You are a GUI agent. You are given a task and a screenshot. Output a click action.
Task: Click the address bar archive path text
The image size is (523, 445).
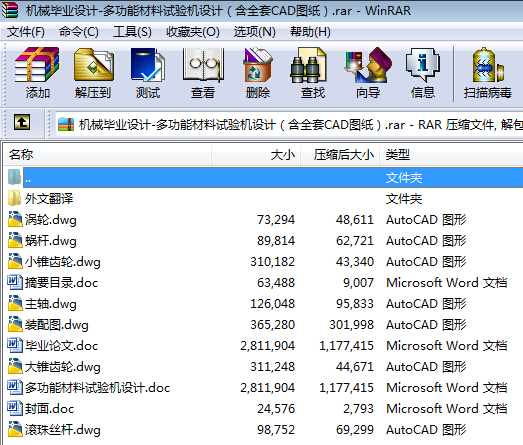300,125
